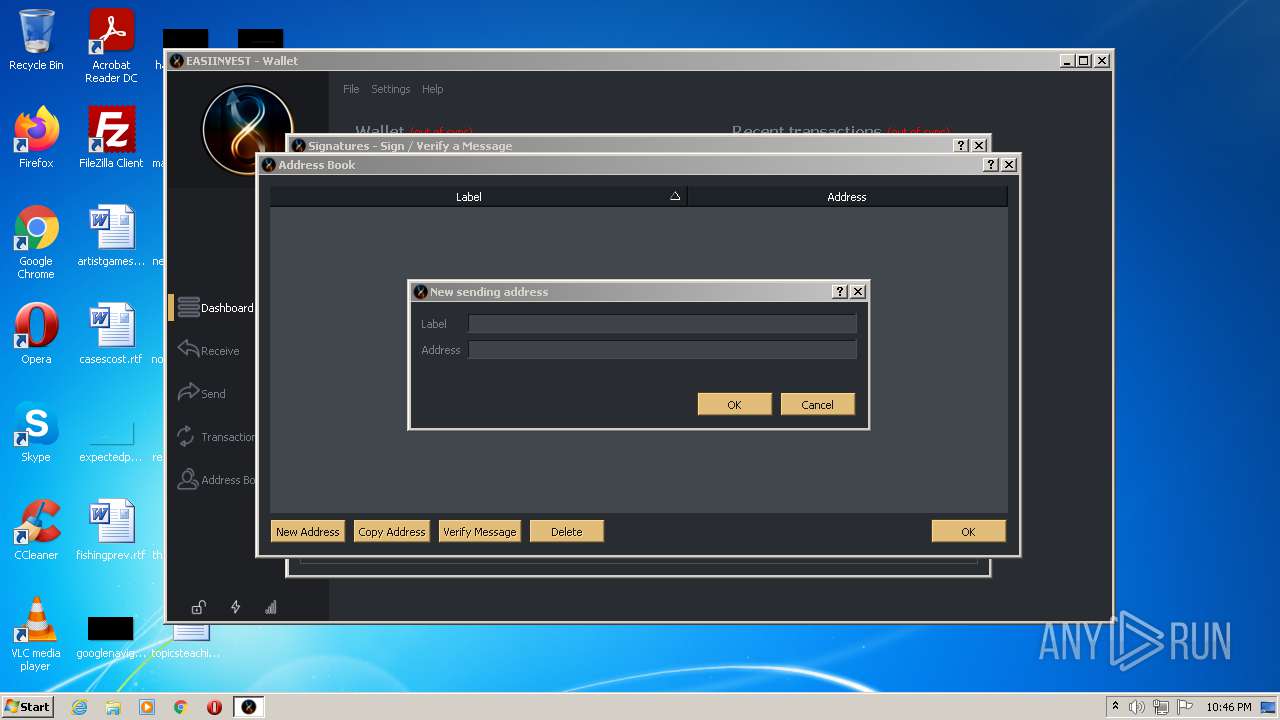Click the Label input field
Image resolution: width=1280 pixels, height=720 pixels.
point(662,324)
